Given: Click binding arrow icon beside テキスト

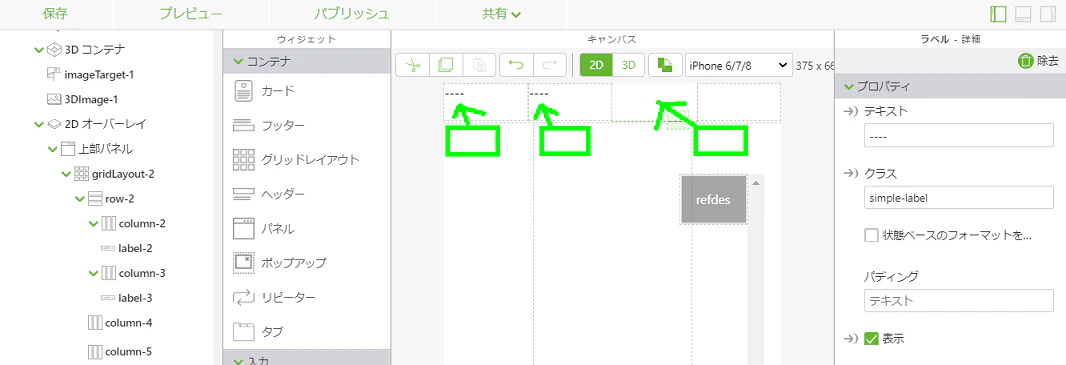Looking at the screenshot, I should pyautogui.click(x=850, y=111).
